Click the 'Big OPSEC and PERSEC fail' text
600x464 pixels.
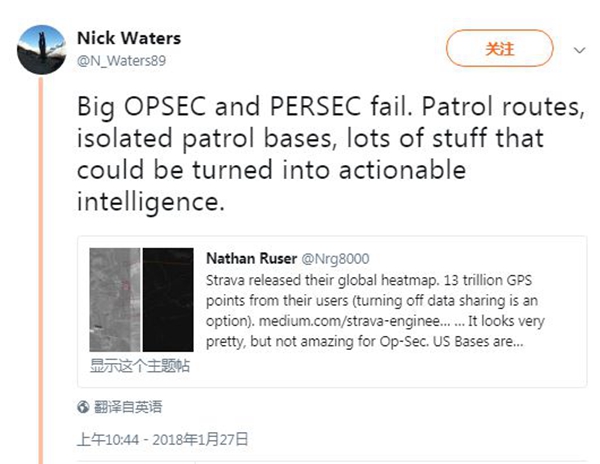[x=240, y=103]
